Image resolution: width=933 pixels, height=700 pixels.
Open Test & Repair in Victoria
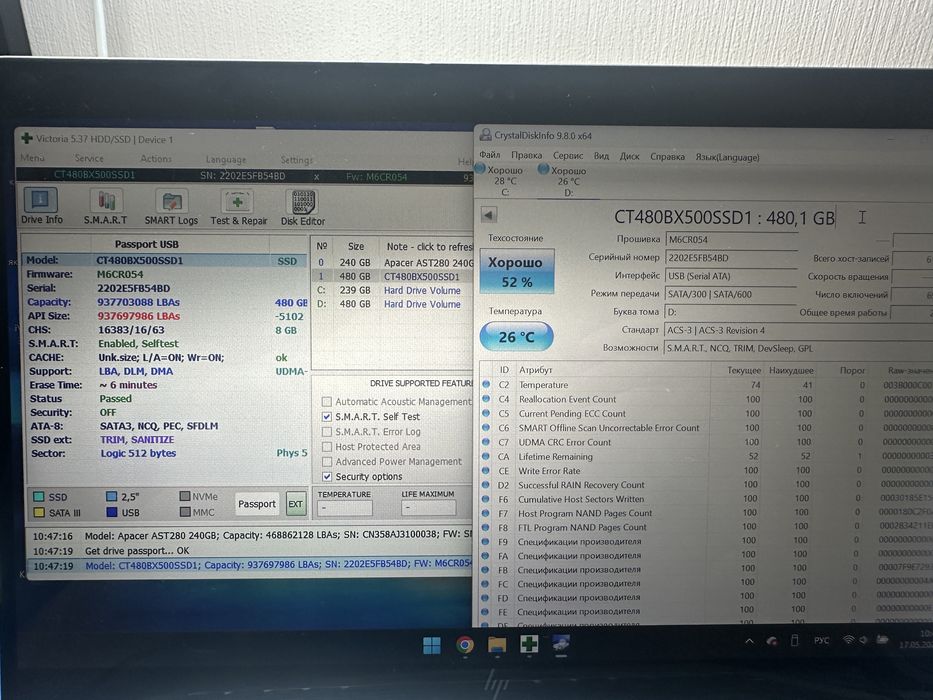[238, 208]
